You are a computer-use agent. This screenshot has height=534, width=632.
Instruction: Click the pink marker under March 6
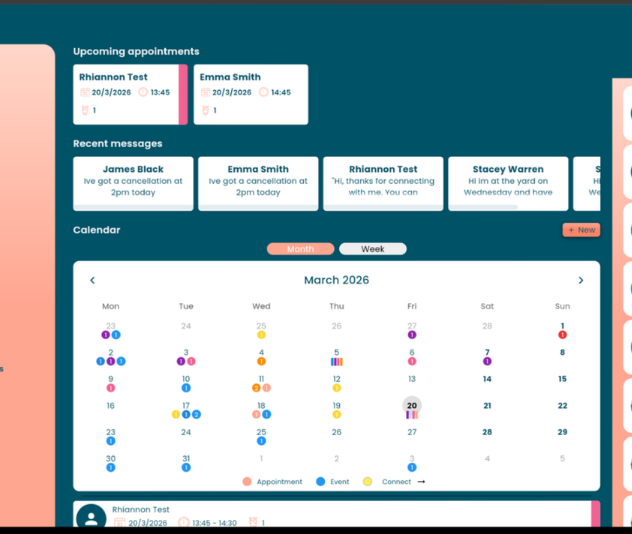(412, 361)
